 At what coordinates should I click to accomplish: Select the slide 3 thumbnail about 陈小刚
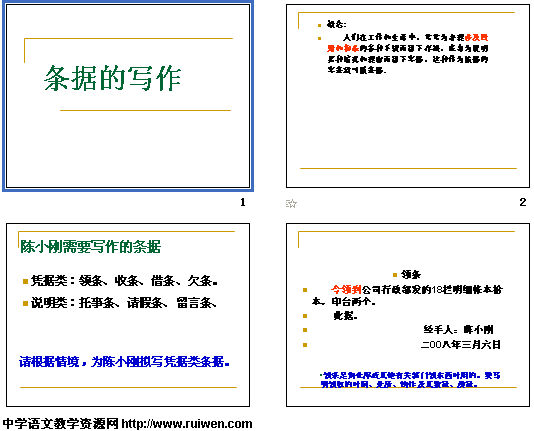click(128, 315)
